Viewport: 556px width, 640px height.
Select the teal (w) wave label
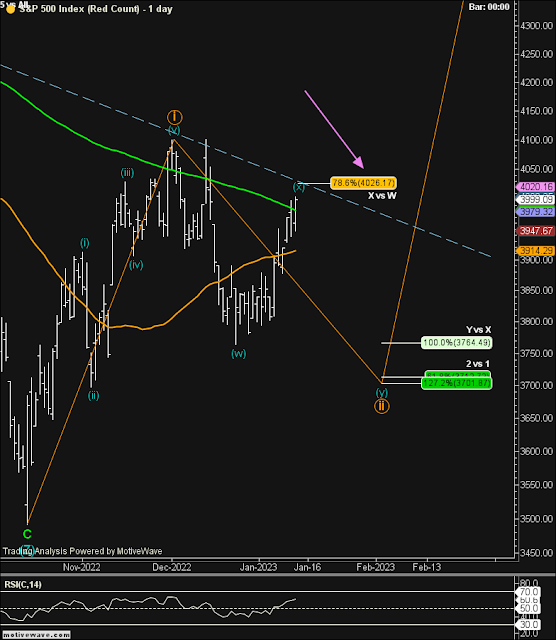pos(239,353)
